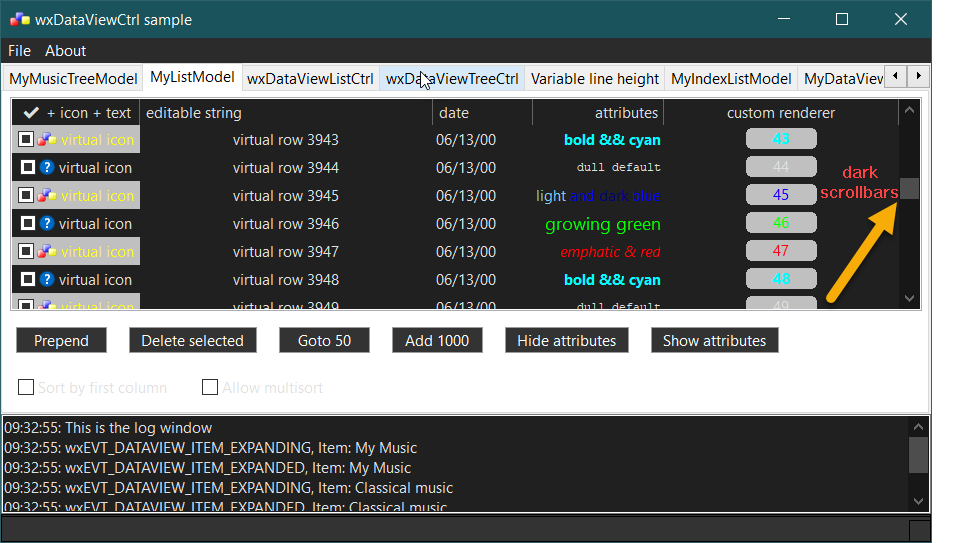
Task: Click custom renderer cell showing 46
Action: 781,223
